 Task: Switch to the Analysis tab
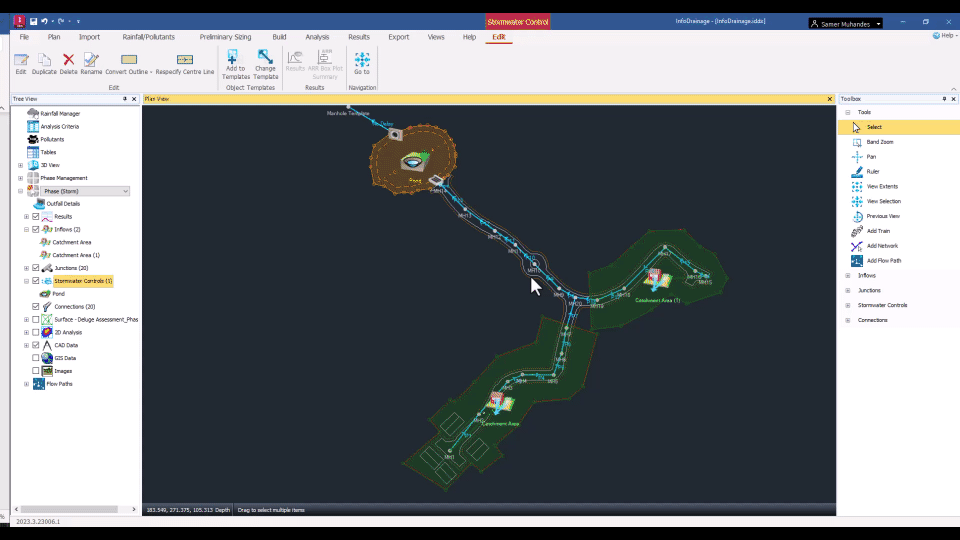(317, 37)
